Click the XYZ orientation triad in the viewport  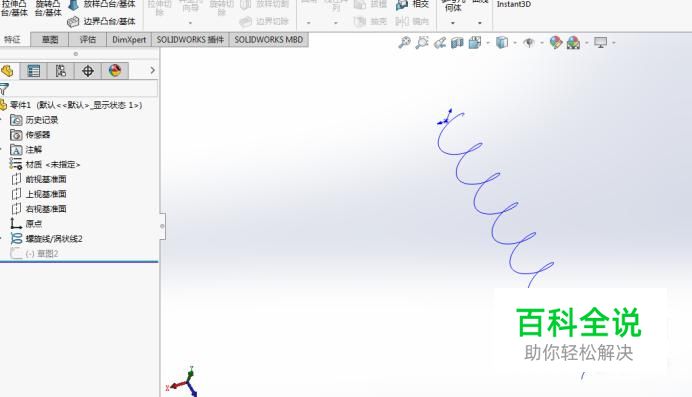click(182, 382)
